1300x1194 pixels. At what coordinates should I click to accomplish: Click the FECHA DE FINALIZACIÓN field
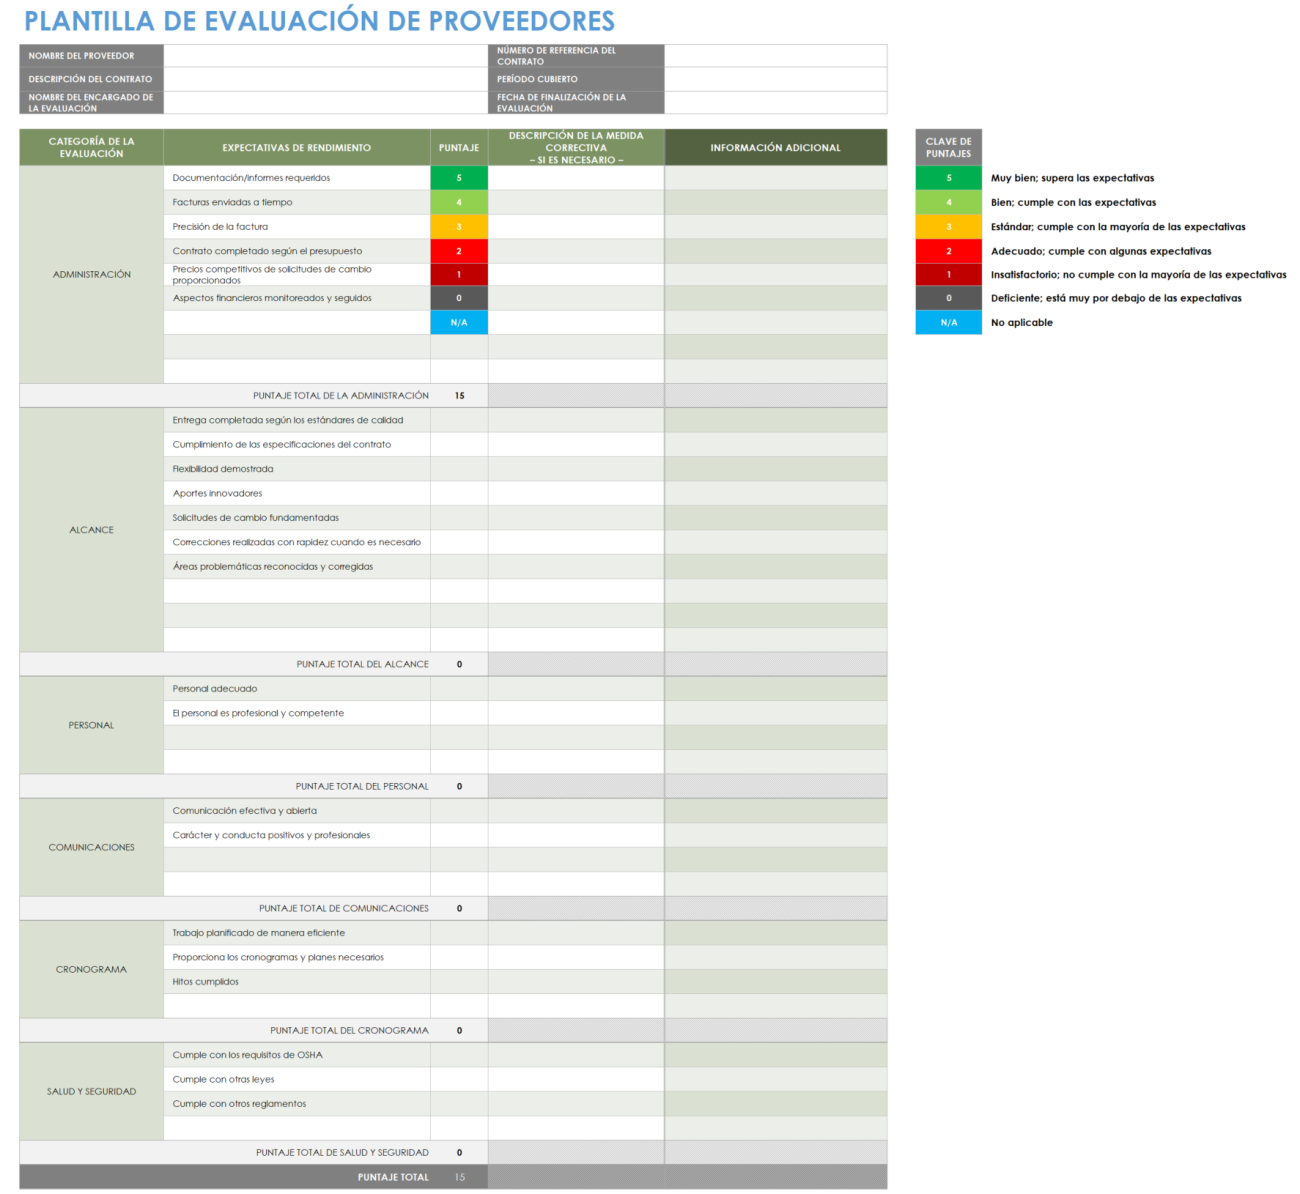776,103
